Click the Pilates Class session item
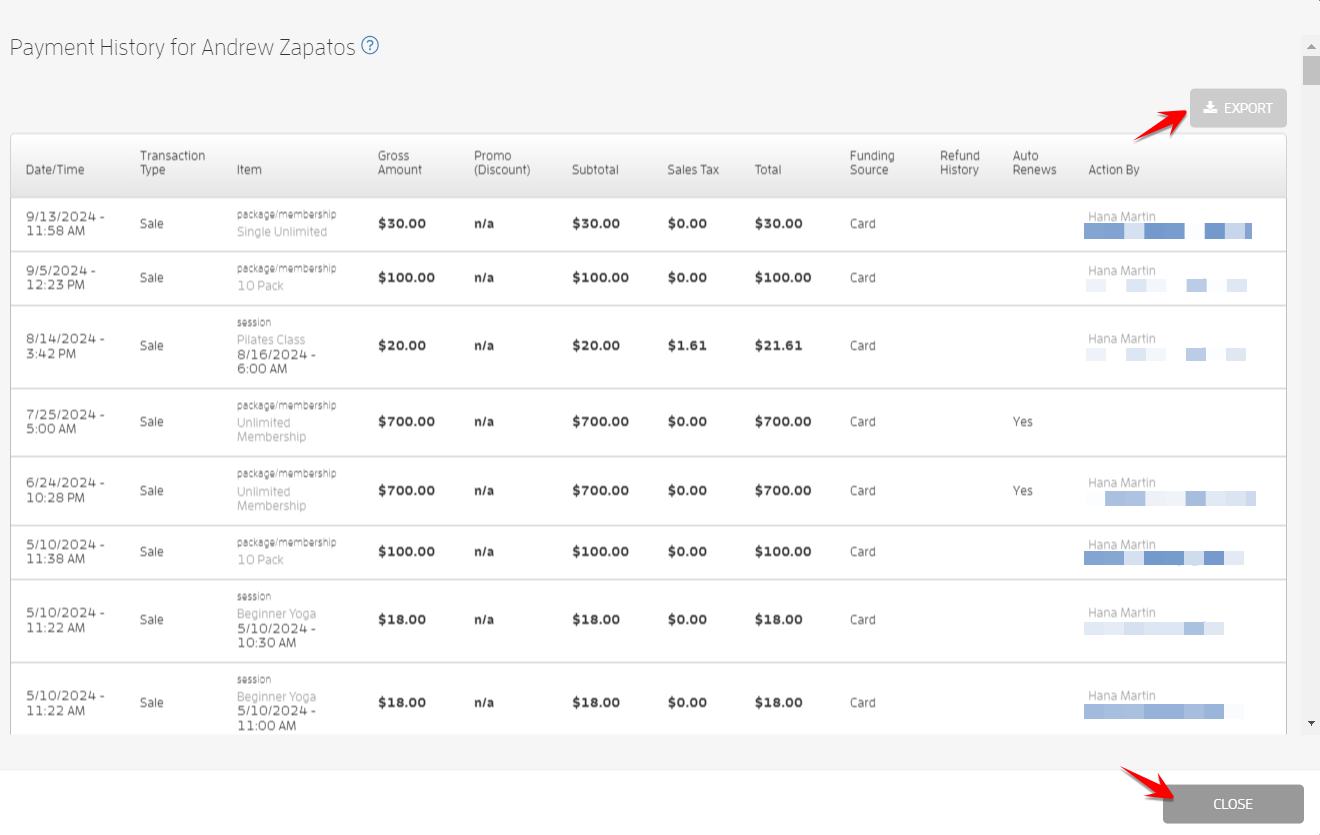The height and width of the screenshot is (835, 1320). pyautogui.click(x=271, y=340)
